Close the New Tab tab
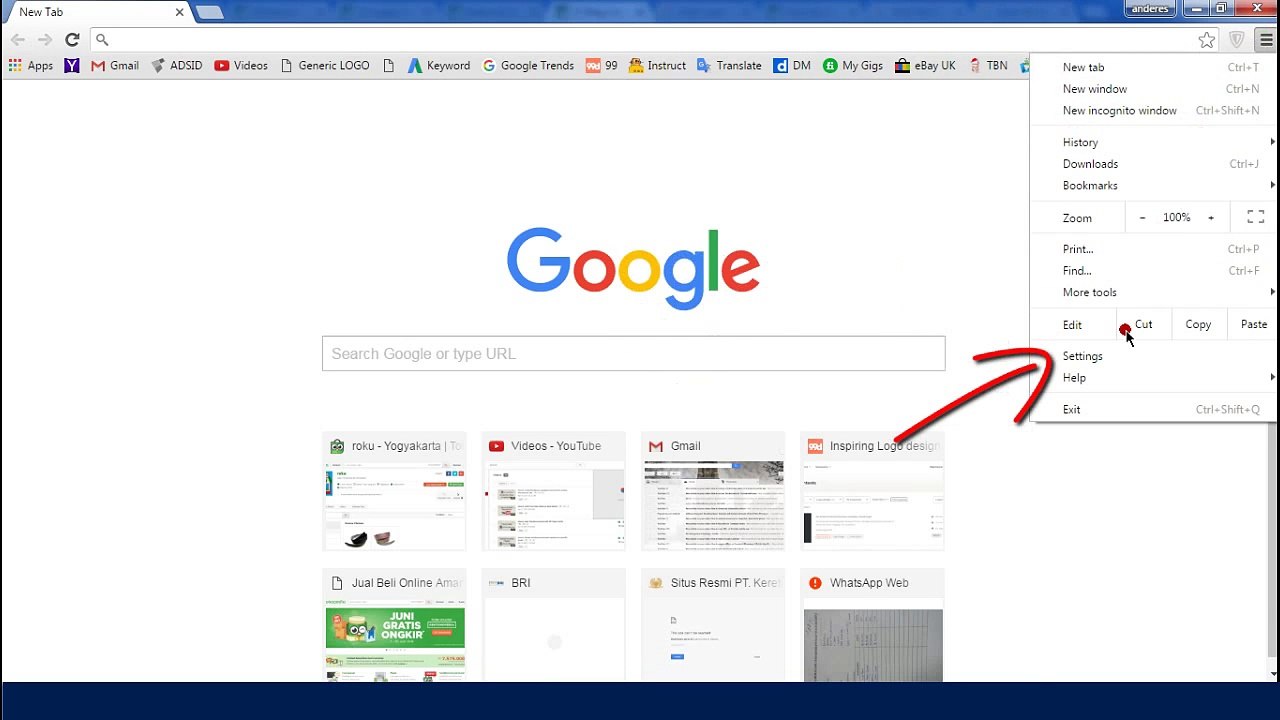 (x=180, y=12)
